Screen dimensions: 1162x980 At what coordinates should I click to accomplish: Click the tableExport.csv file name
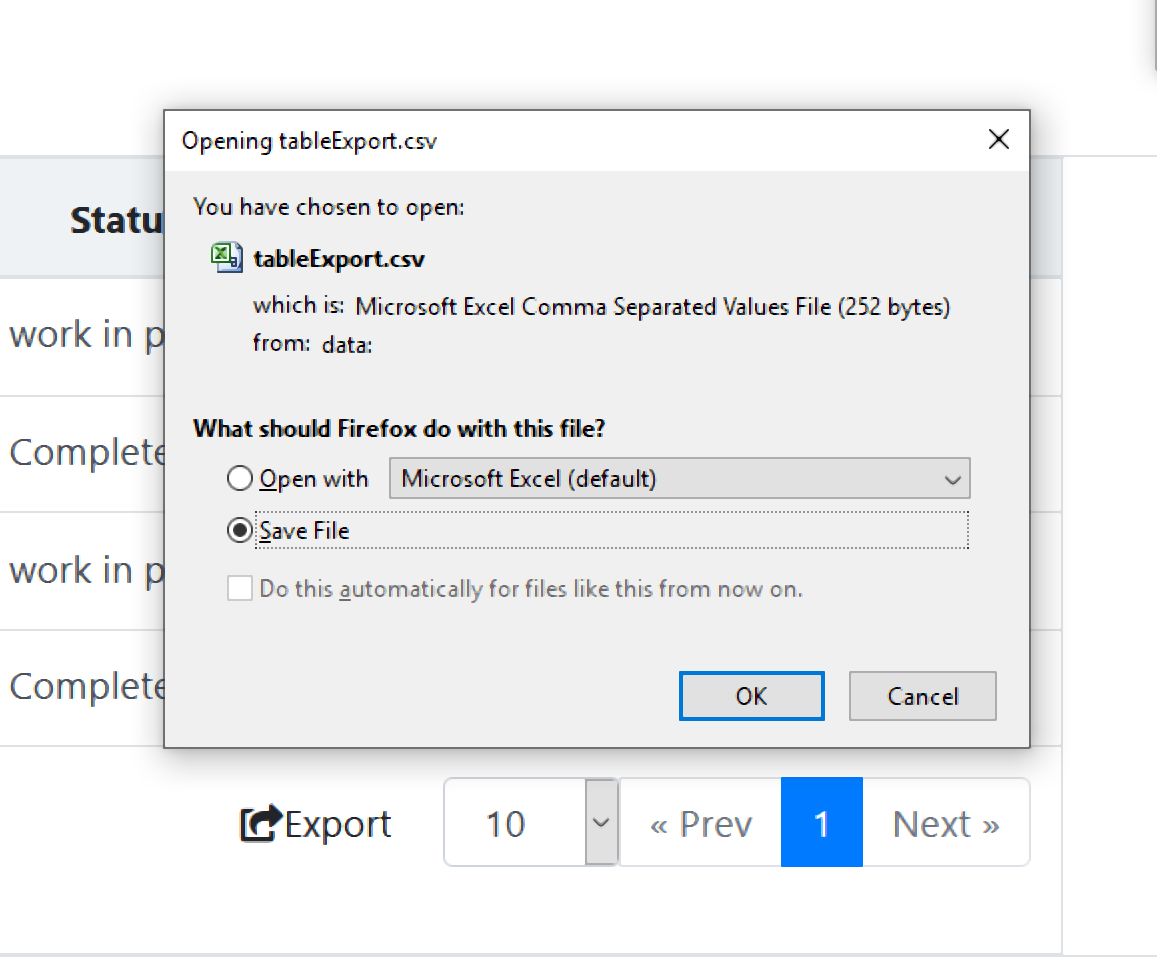(339, 259)
